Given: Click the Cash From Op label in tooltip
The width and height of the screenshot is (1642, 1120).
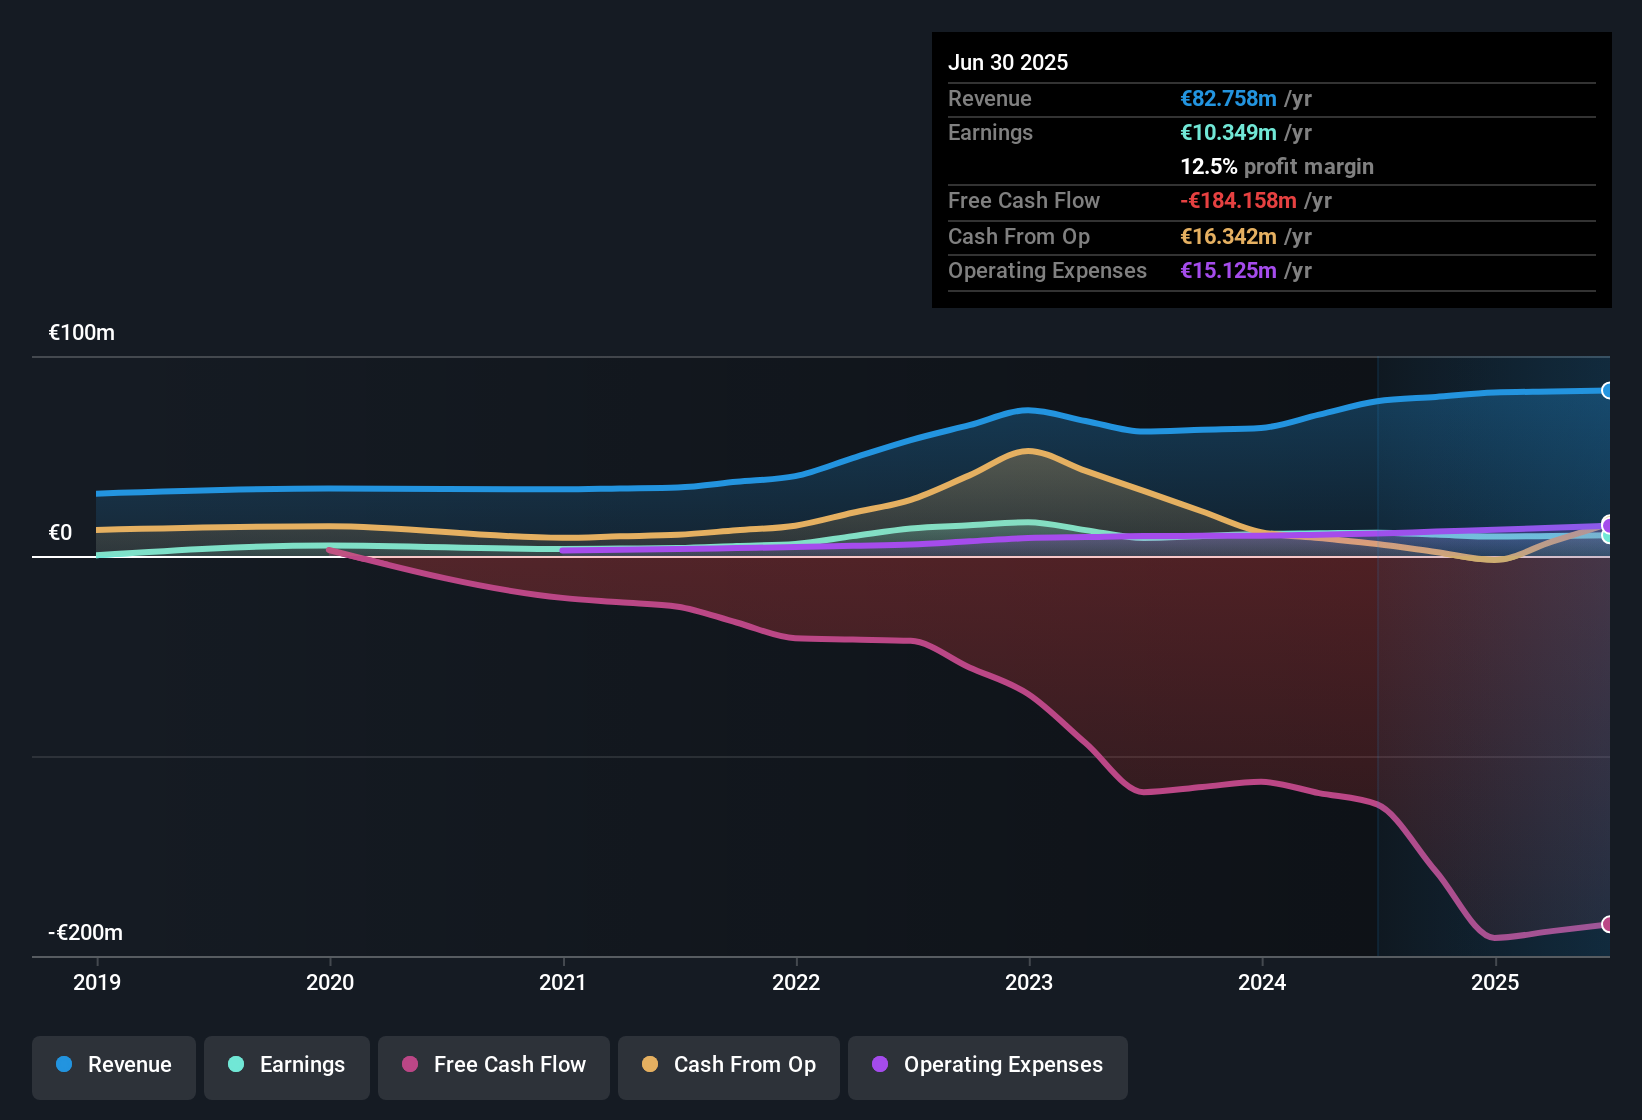Looking at the screenshot, I should pos(1019,237).
